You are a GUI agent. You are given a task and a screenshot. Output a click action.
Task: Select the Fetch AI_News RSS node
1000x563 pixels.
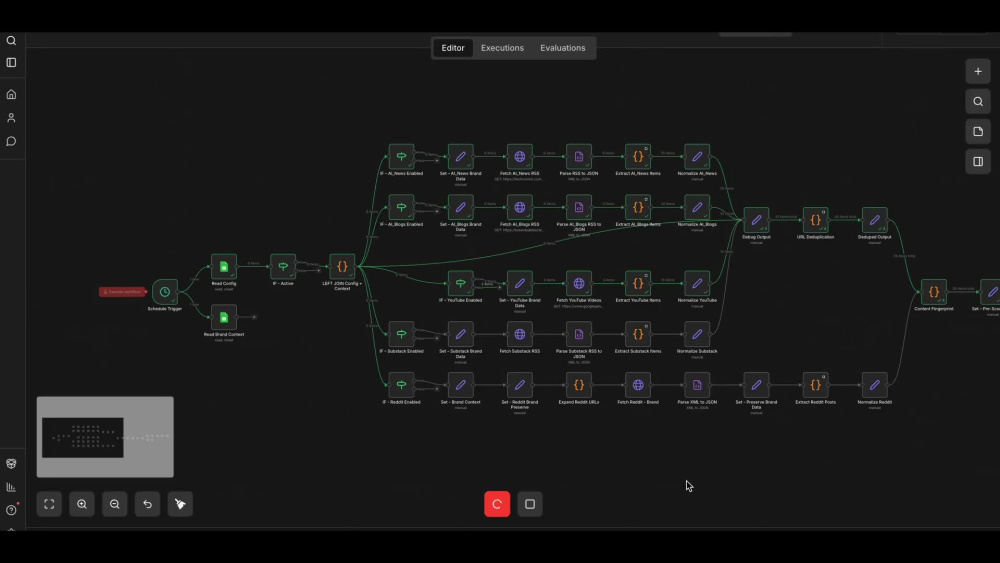point(520,157)
